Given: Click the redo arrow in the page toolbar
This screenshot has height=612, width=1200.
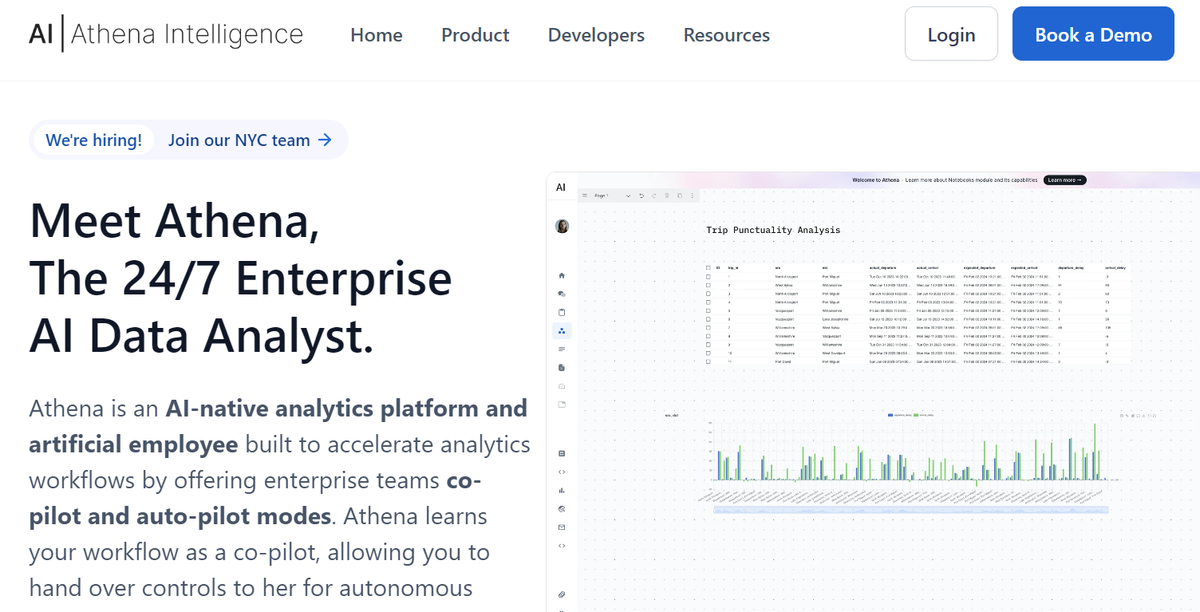Looking at the screenshot, I should tap(654, 196).
